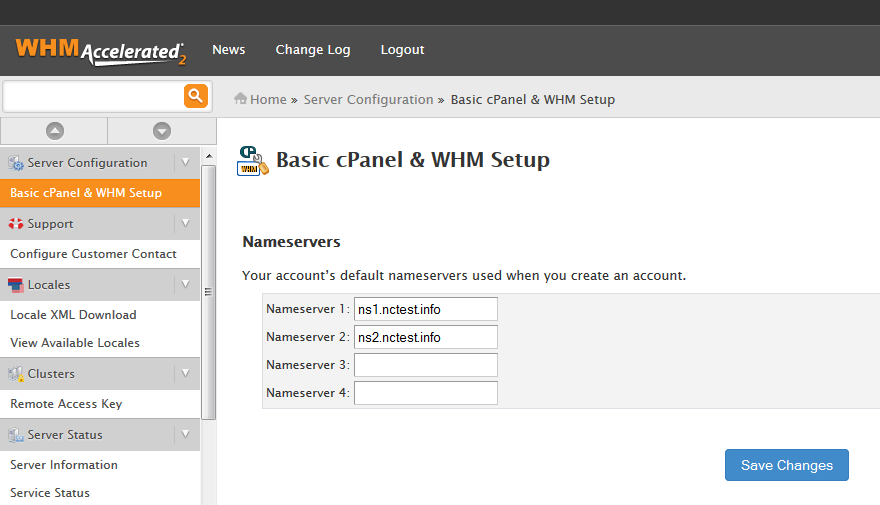Image resolution: width=880 pixels, height=505 pixels.
Task: Click the Server Status section icon
Action: [16, 435]
